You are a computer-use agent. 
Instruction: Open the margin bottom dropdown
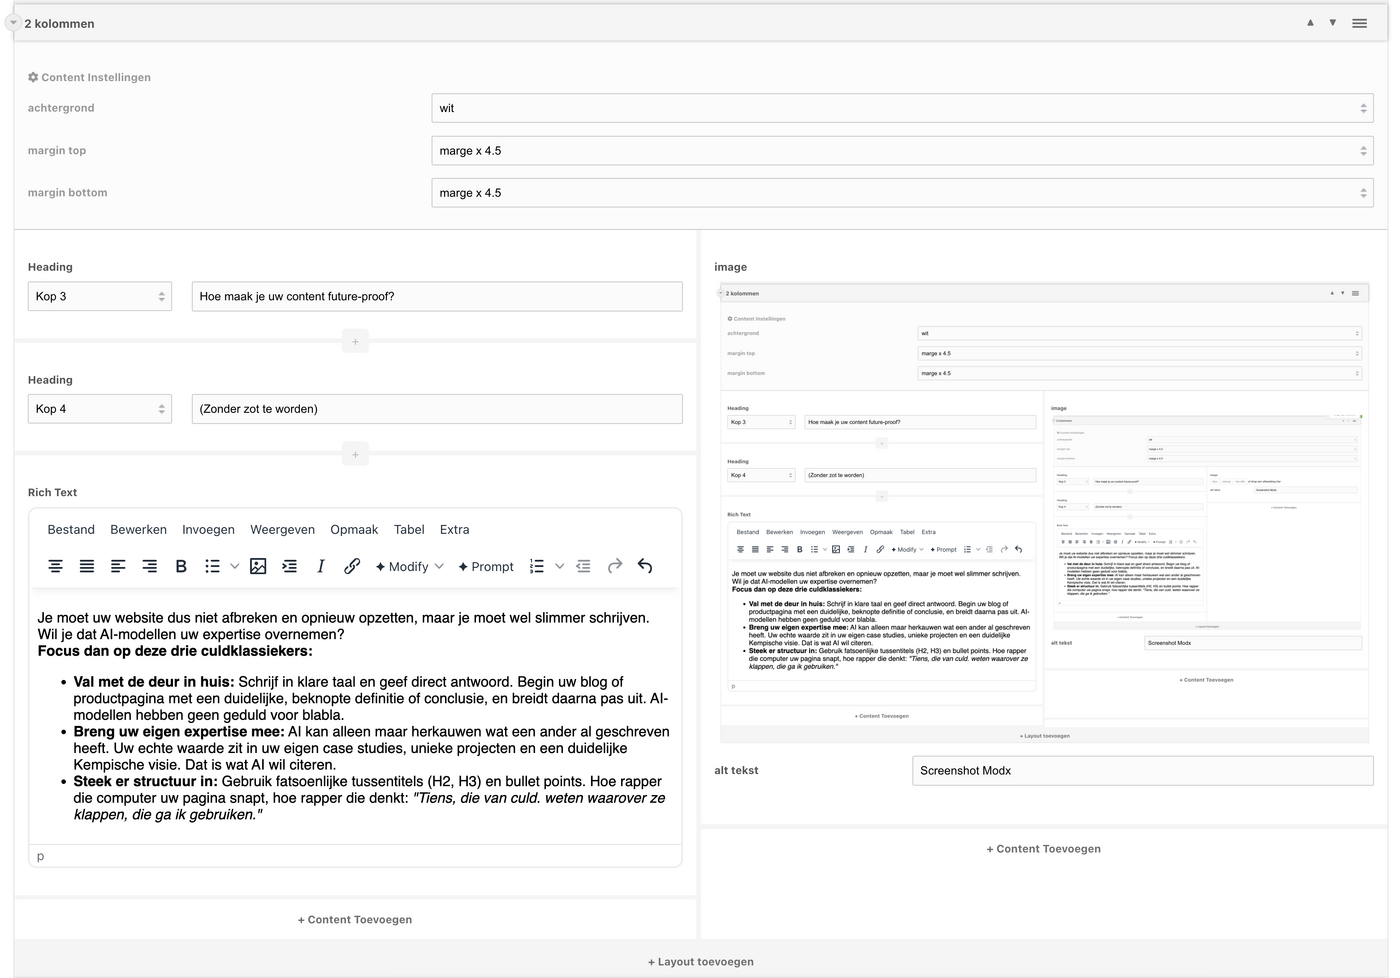tap(902, 193)
